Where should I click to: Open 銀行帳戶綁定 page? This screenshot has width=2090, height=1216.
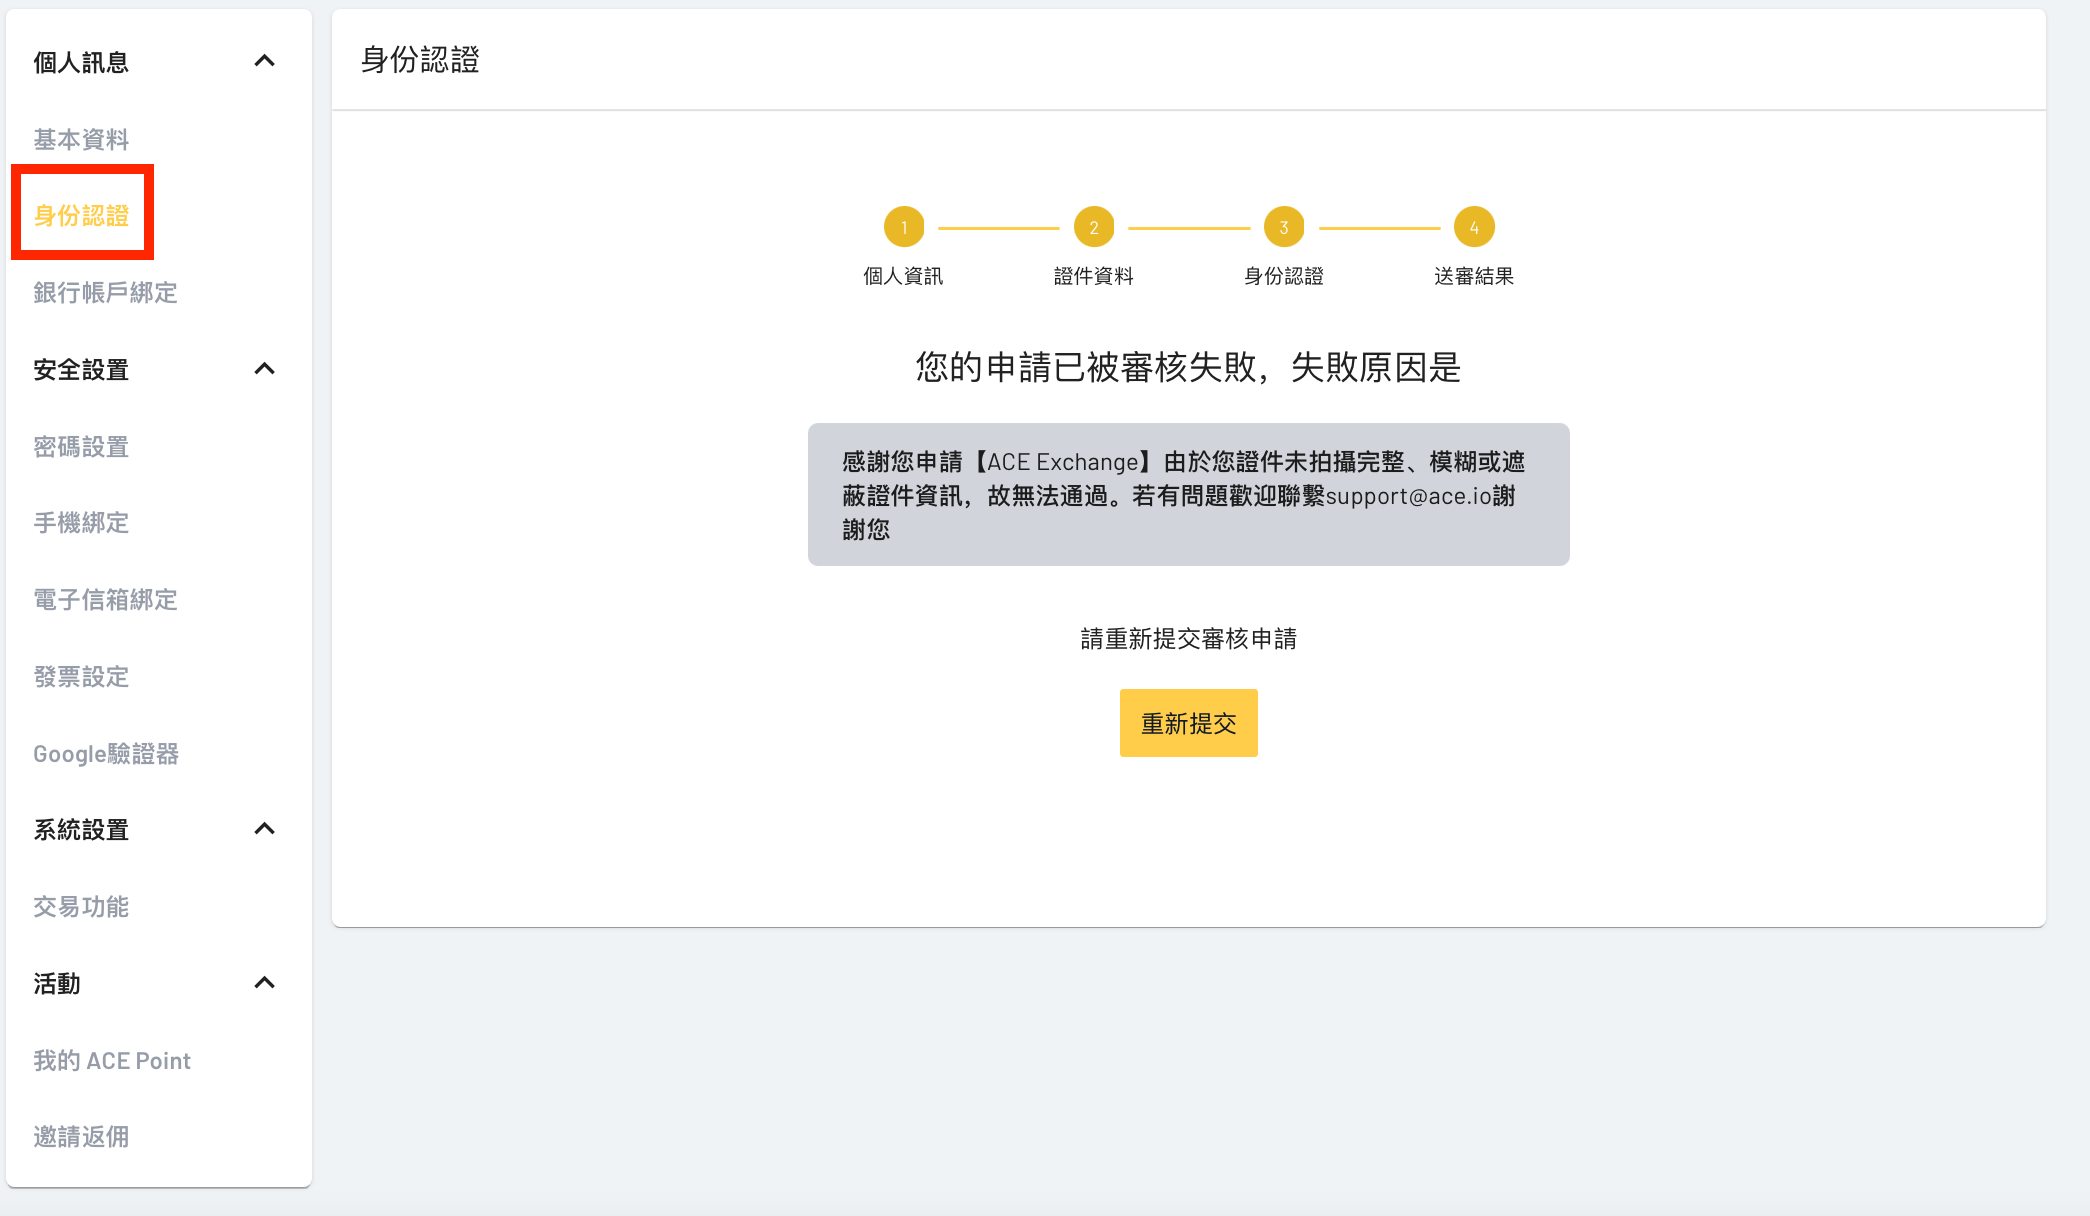pyautogui.click(x=105, y=292)
